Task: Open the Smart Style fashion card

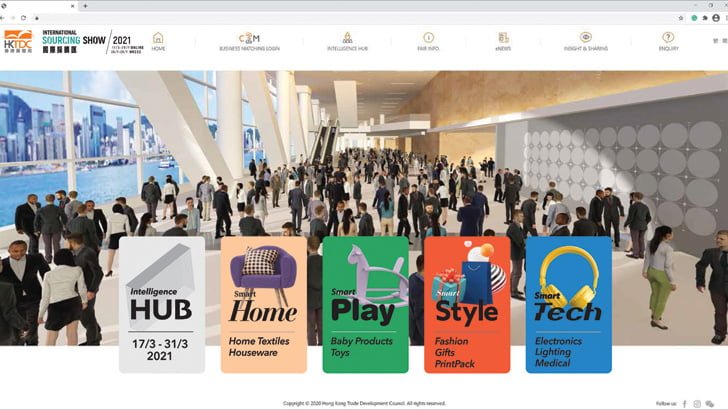Action: pyautogui.click(x=466, y=304)
